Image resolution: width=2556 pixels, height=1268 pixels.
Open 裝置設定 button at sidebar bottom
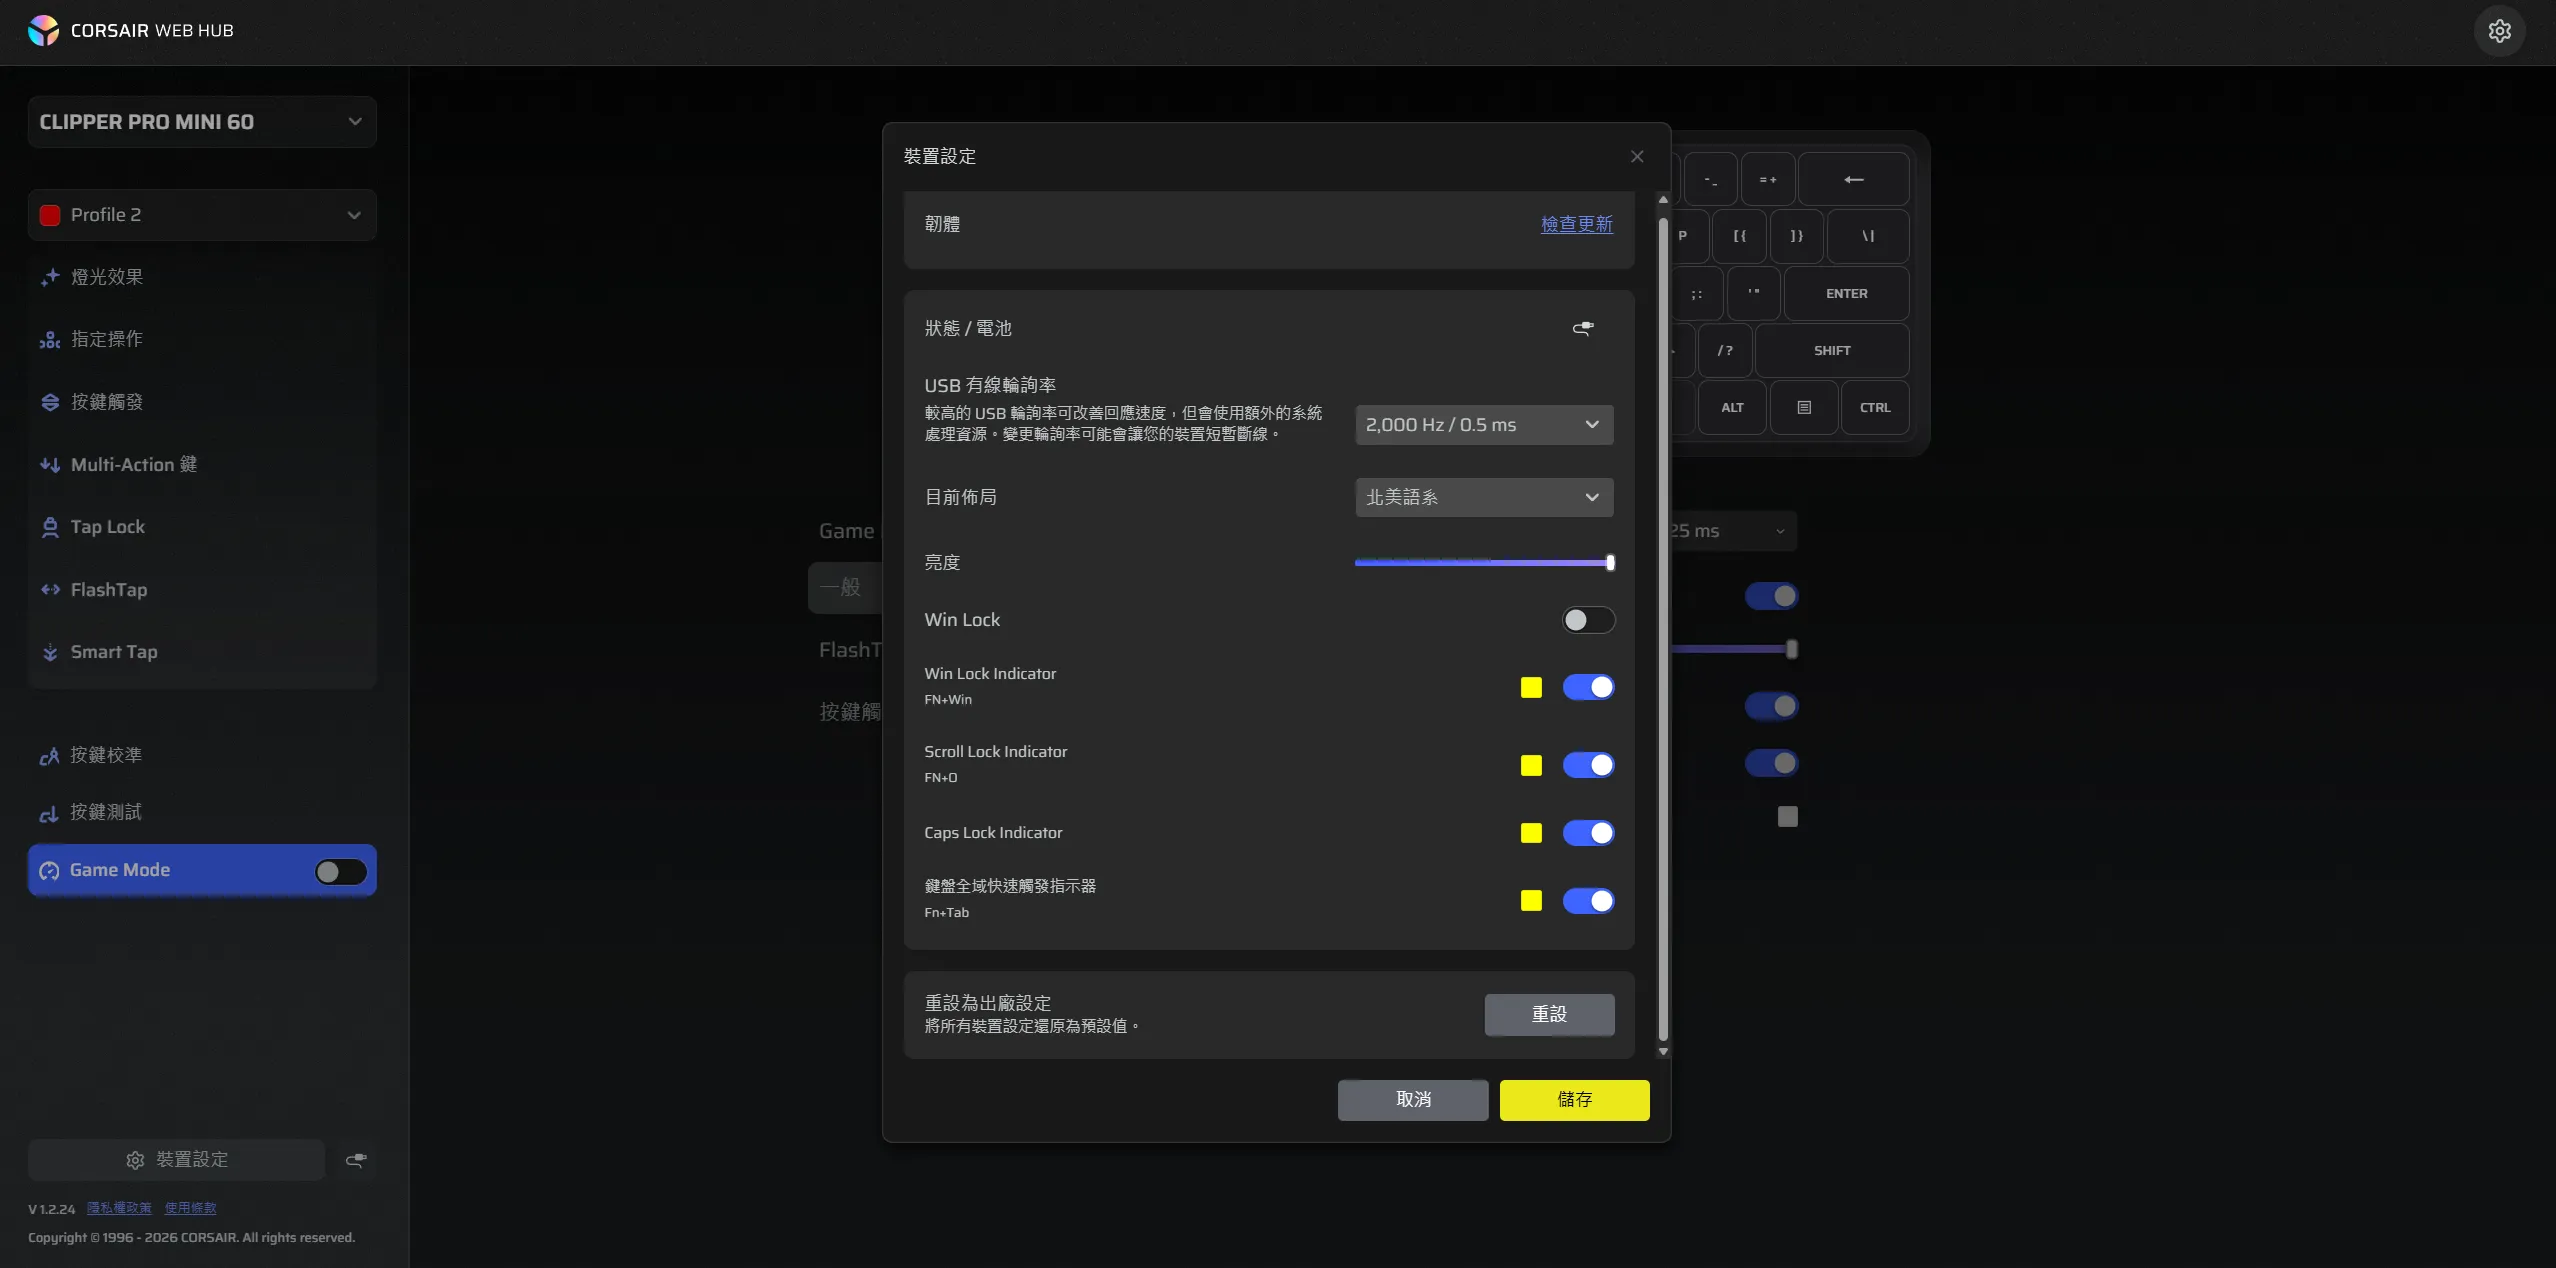tap(177, 1160)
